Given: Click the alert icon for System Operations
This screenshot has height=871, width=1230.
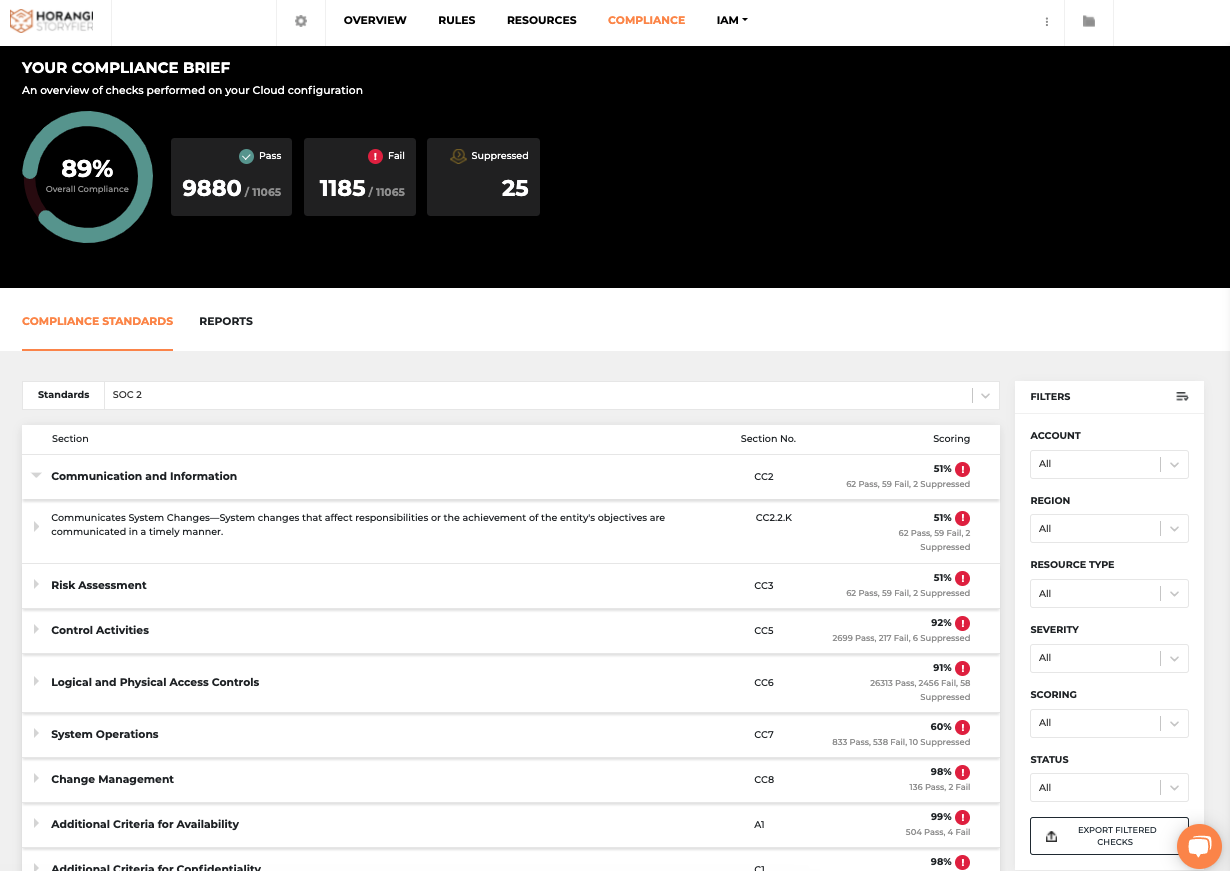Looking at the screenshot, I should 962,727.
